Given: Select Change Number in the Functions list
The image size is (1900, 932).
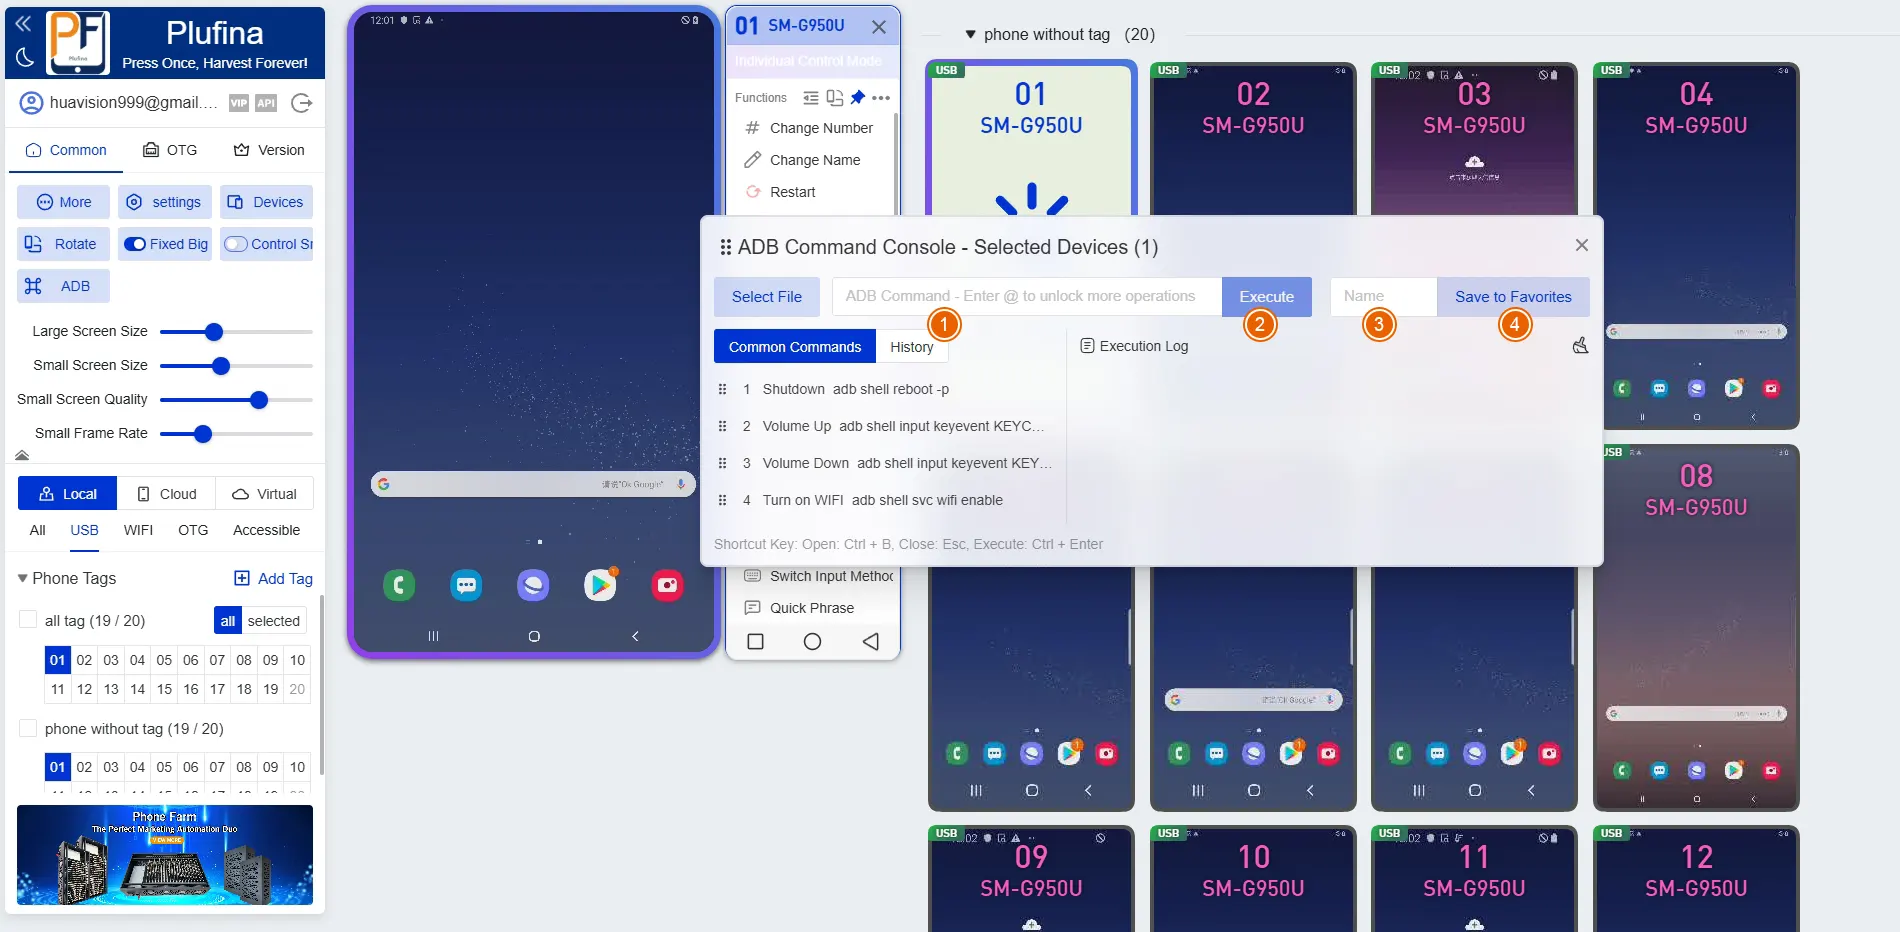Looking at the screenshot, I should tap(810, 128).
